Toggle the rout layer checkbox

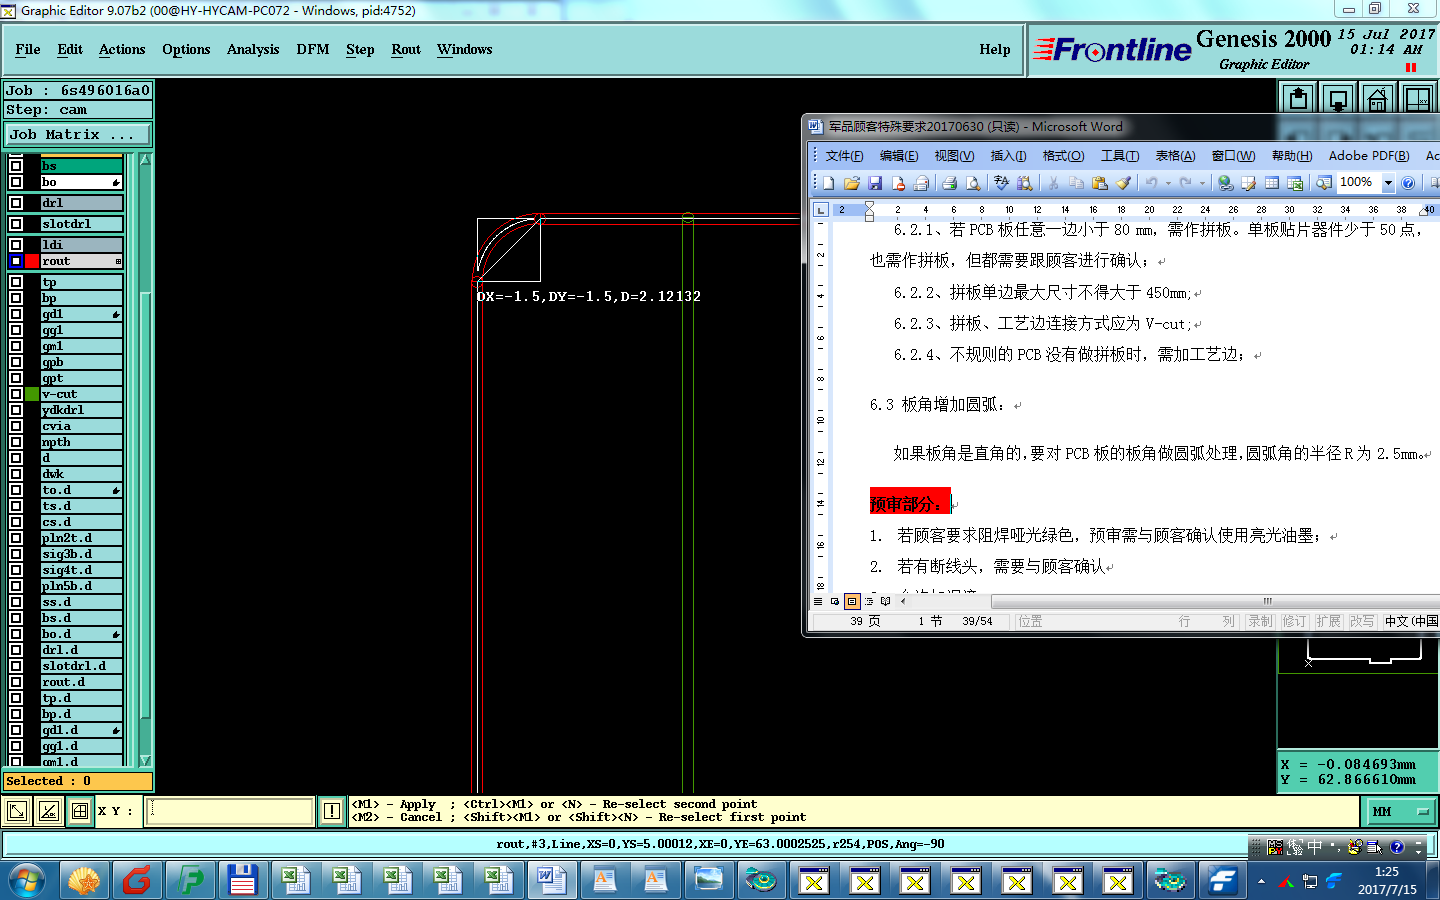pyautogui.click(x=16, y=261)
